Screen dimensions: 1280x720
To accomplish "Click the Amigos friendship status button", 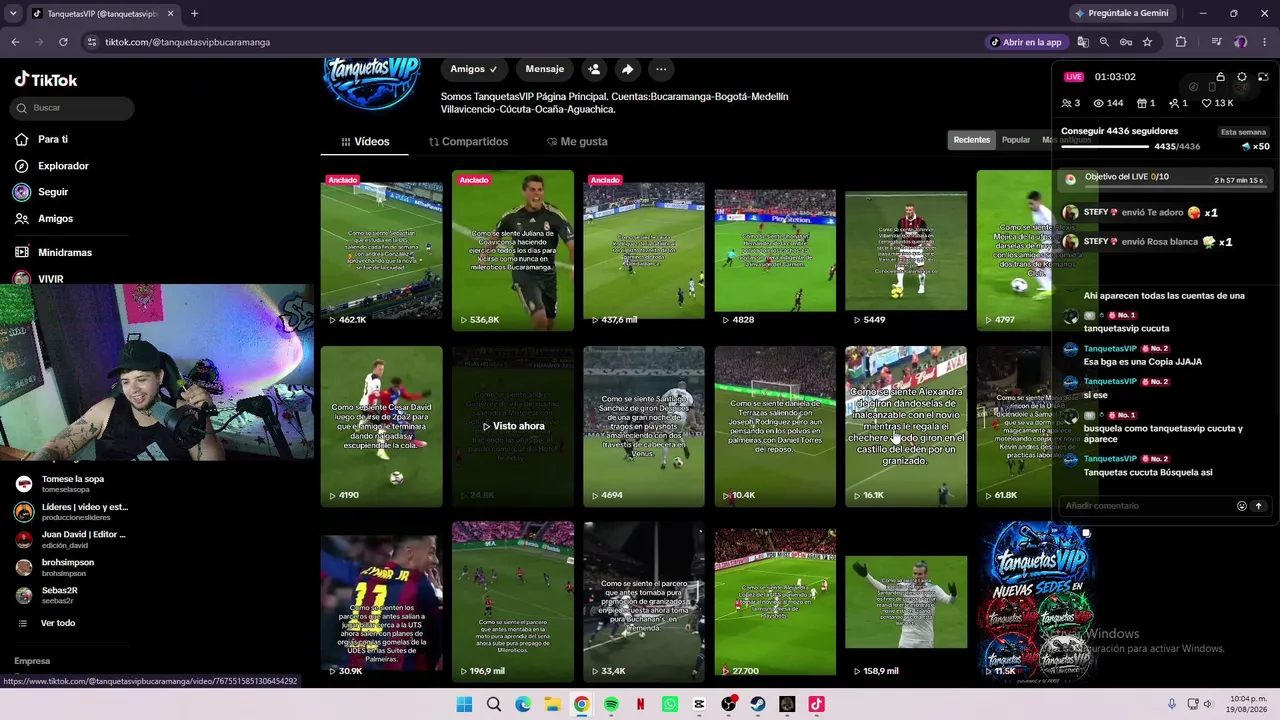I will tap(474, 69).
